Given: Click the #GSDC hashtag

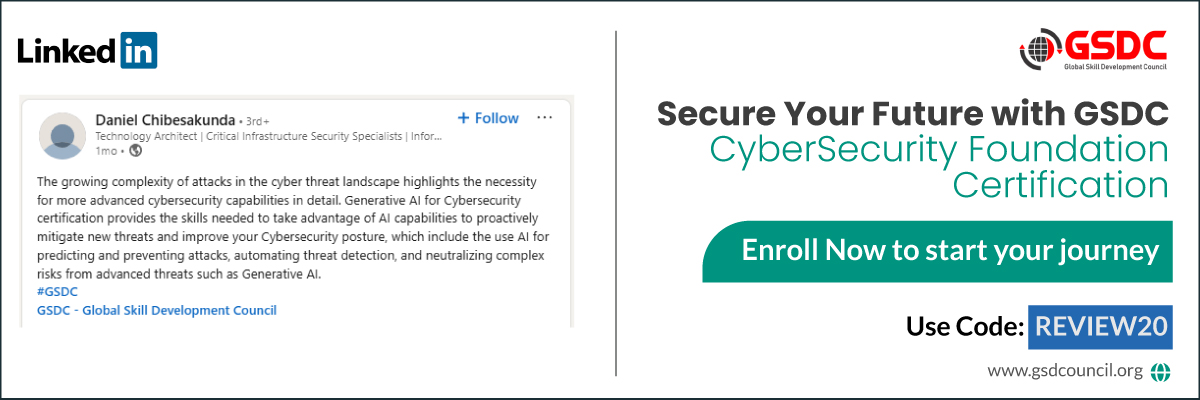Looking at the screenshot, I should pyautogui.click(x=57, y=291).
